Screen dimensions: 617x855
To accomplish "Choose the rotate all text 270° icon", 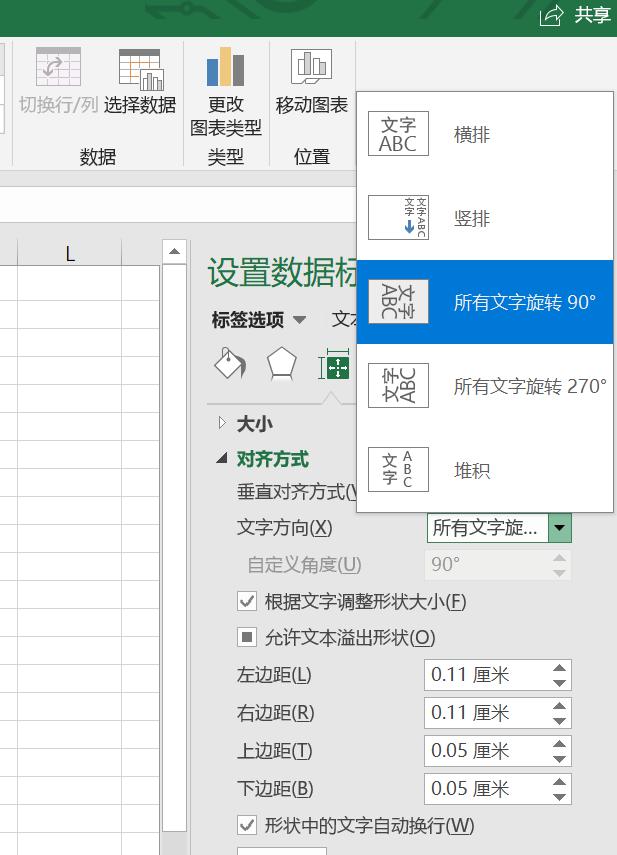I will click(398, 386).
